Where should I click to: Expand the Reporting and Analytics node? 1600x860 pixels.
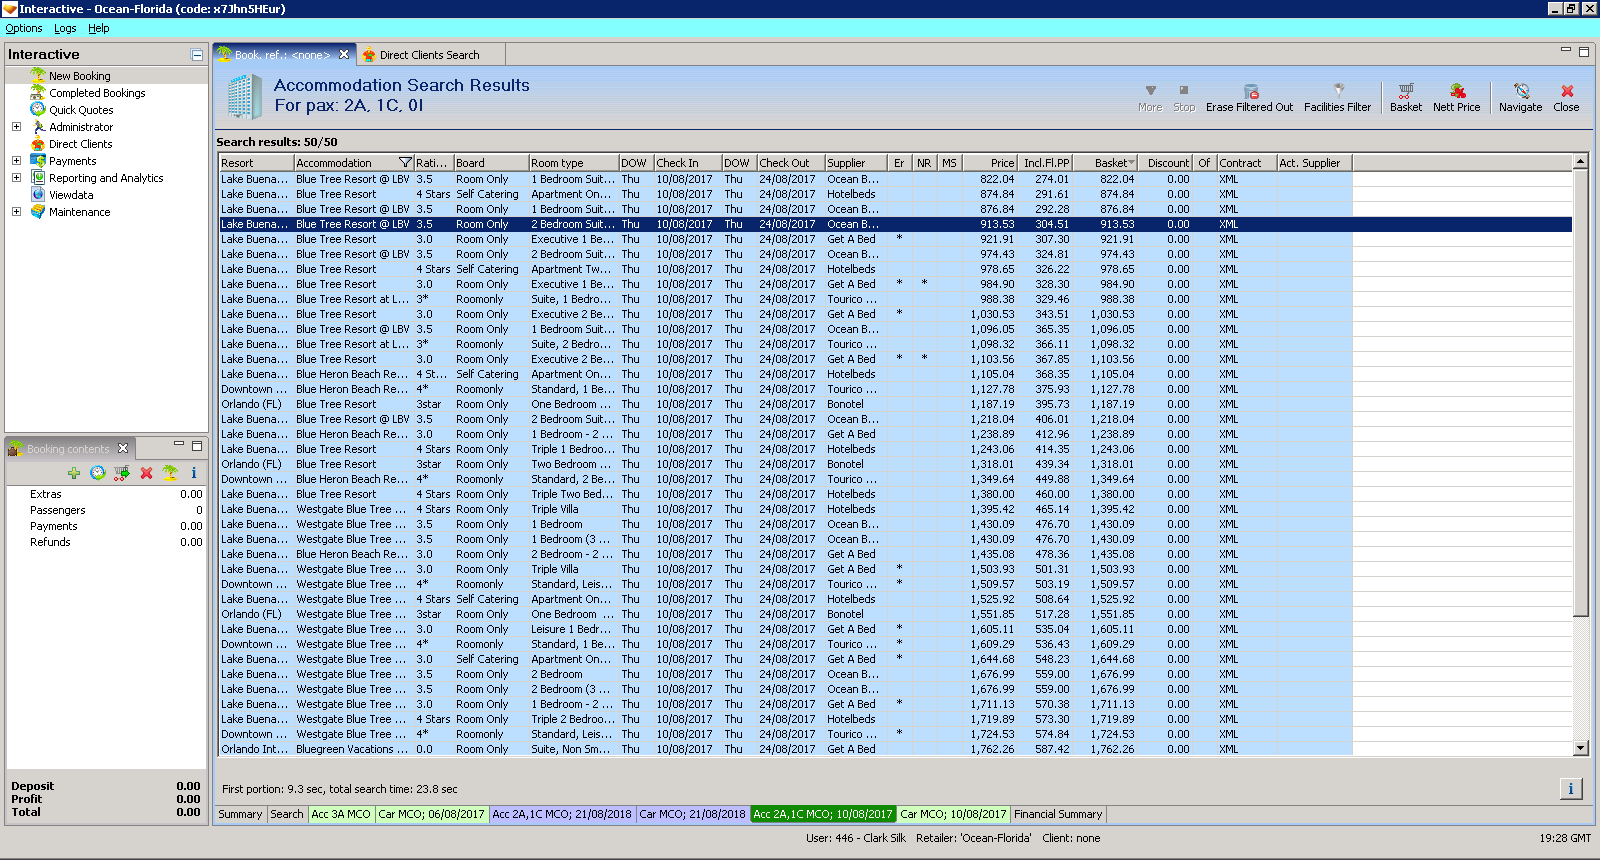16,178
